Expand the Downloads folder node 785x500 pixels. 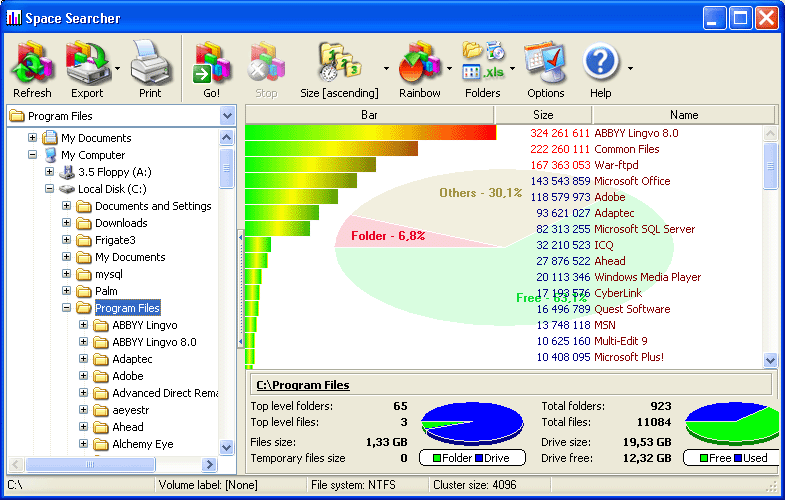click(x=67, y=222)
